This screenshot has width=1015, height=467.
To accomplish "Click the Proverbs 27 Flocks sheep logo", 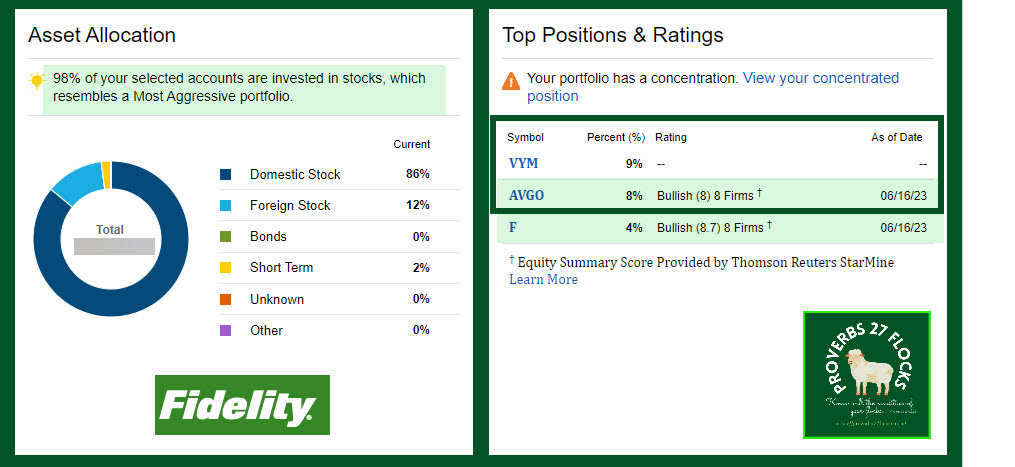I will (x=866, y=375).
